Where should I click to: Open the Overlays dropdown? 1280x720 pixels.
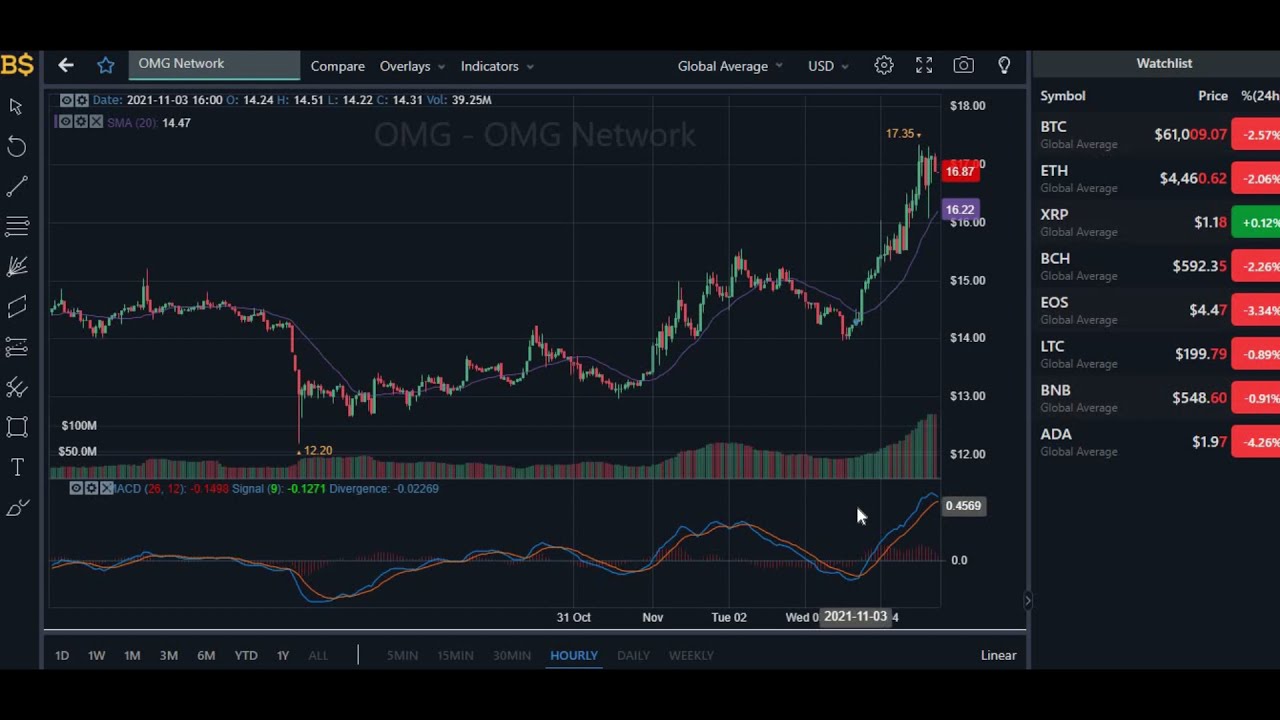point(412,66)
